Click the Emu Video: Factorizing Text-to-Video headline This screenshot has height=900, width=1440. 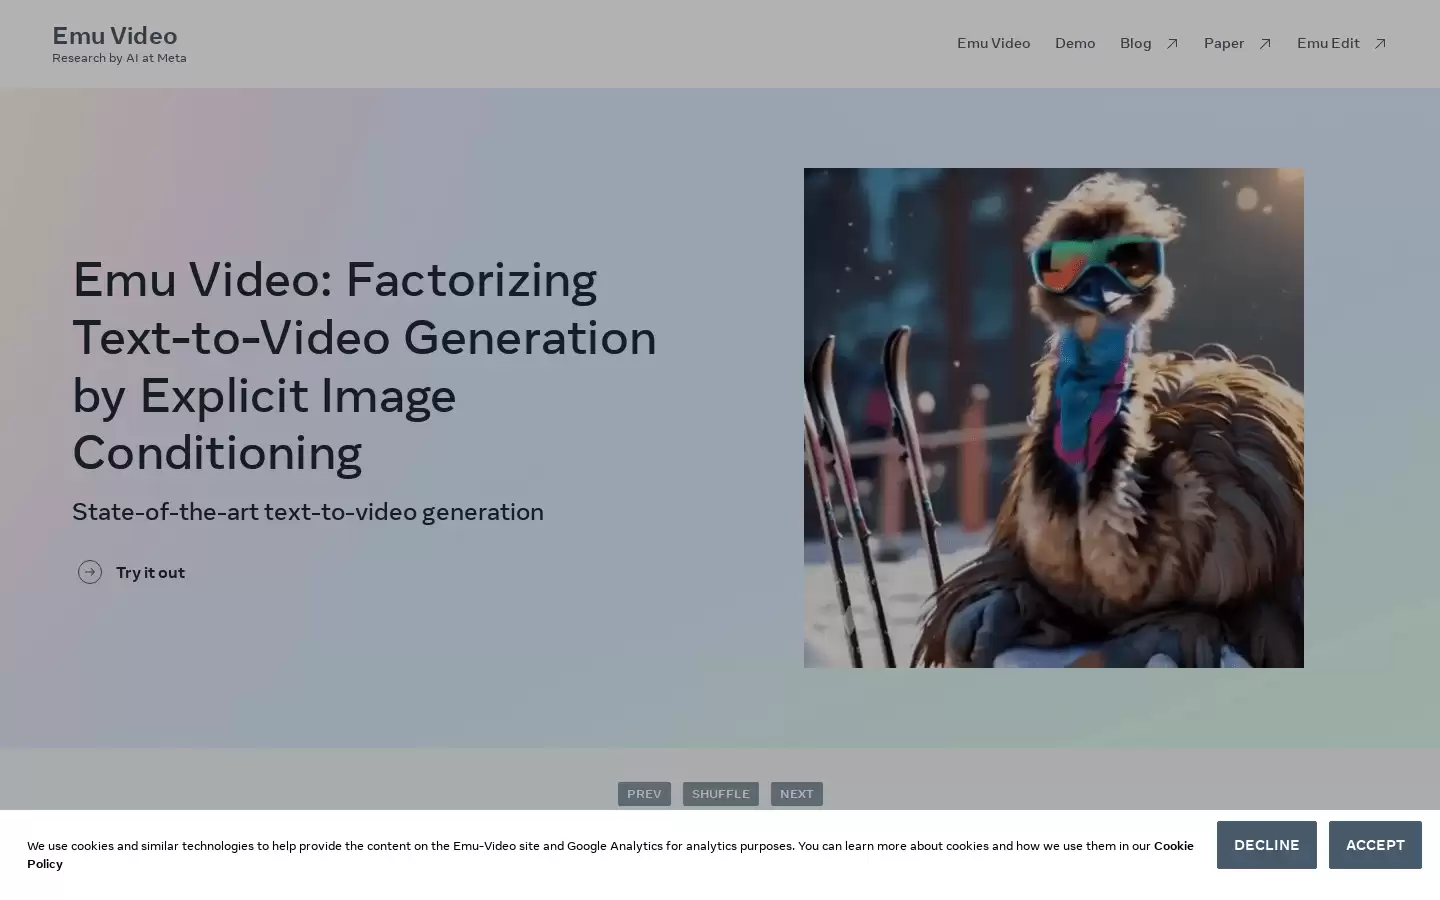click(x=365, y=365)
